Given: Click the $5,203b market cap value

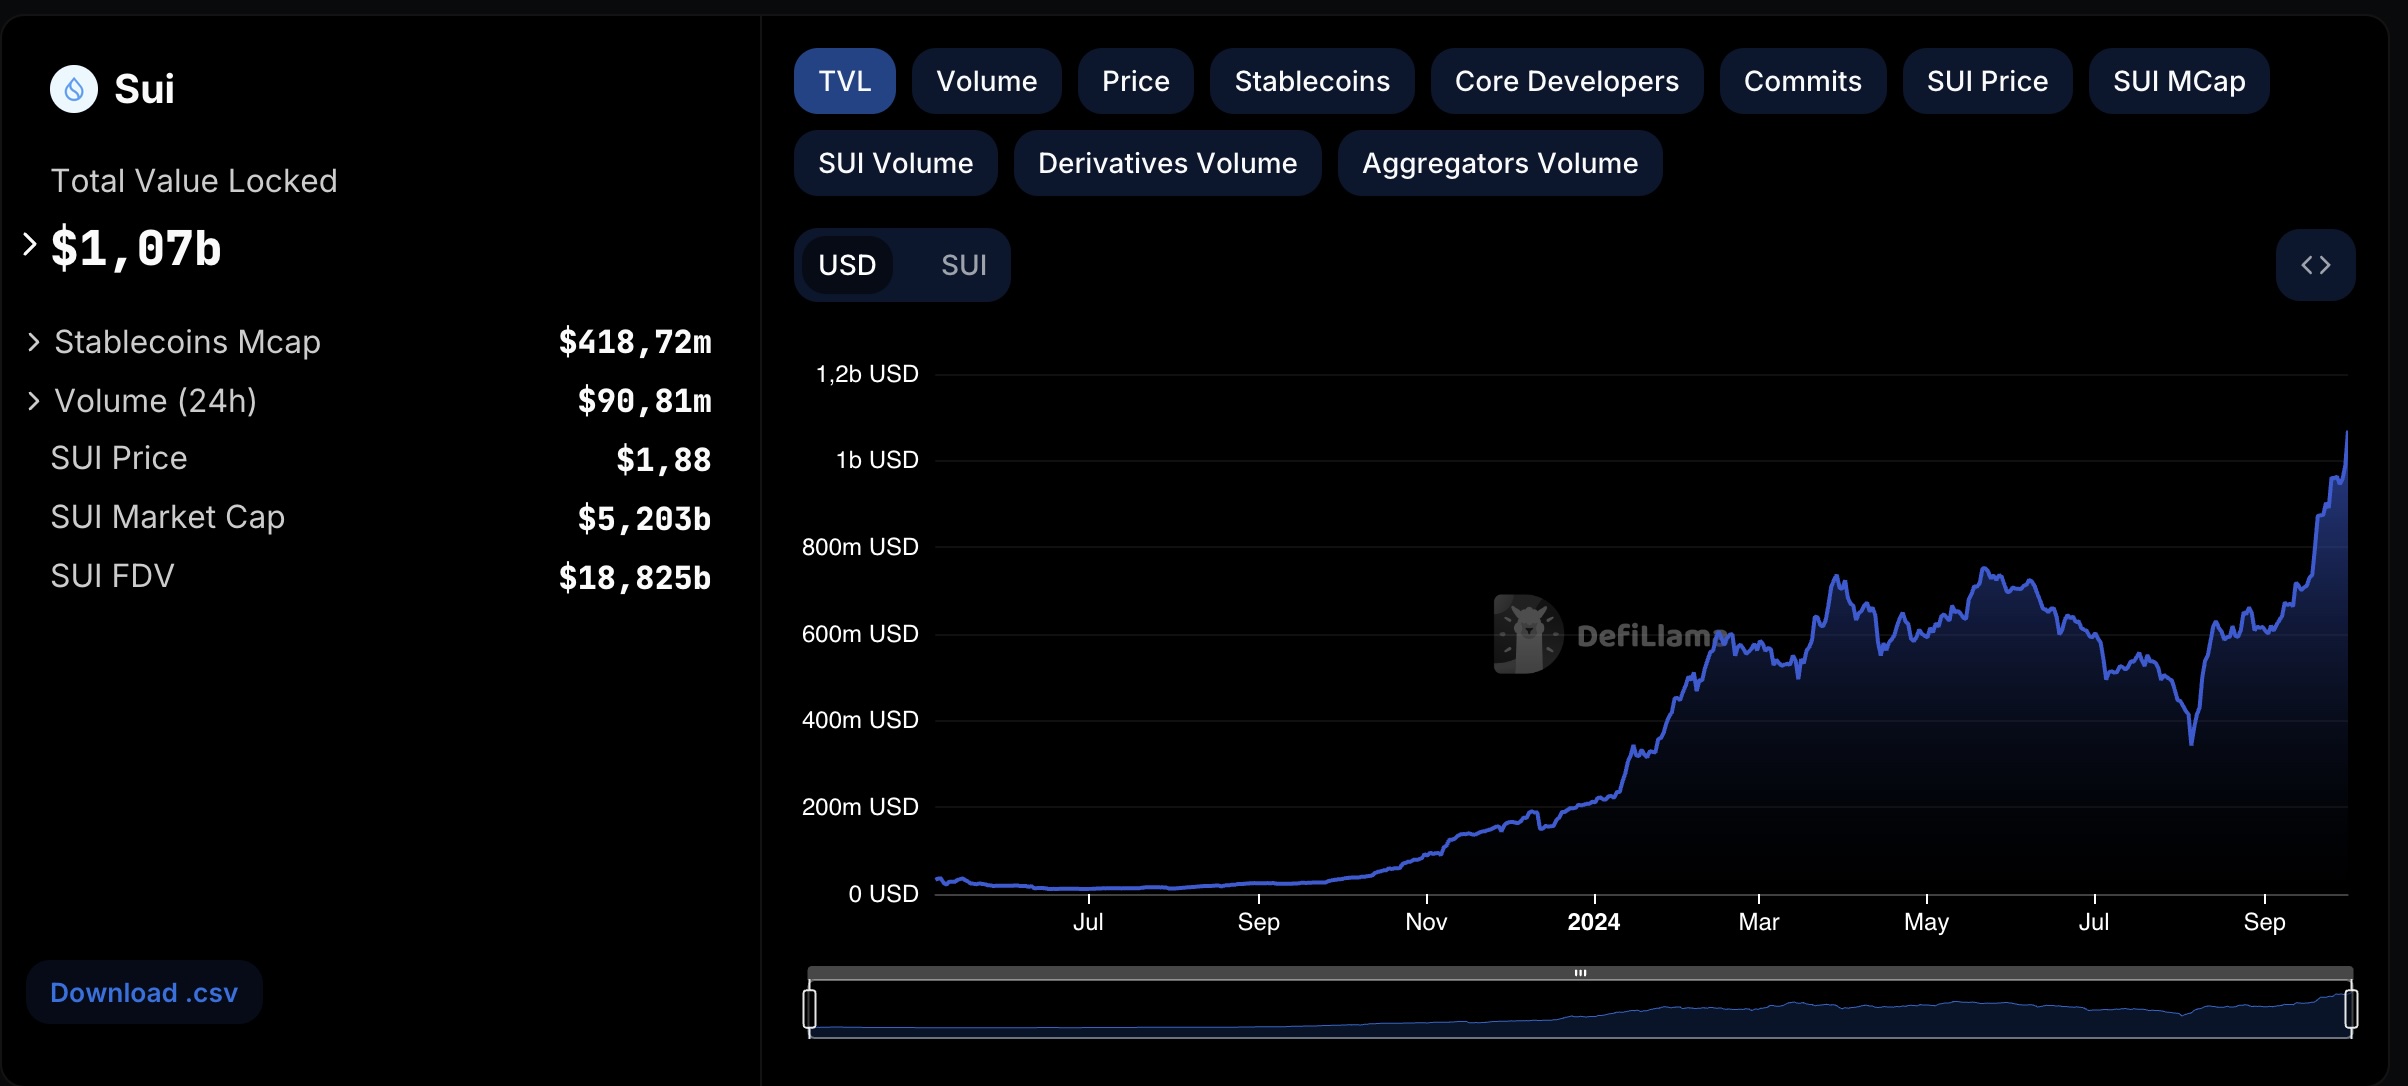Looking at the screenshot, I should click(x=645, y=519).
